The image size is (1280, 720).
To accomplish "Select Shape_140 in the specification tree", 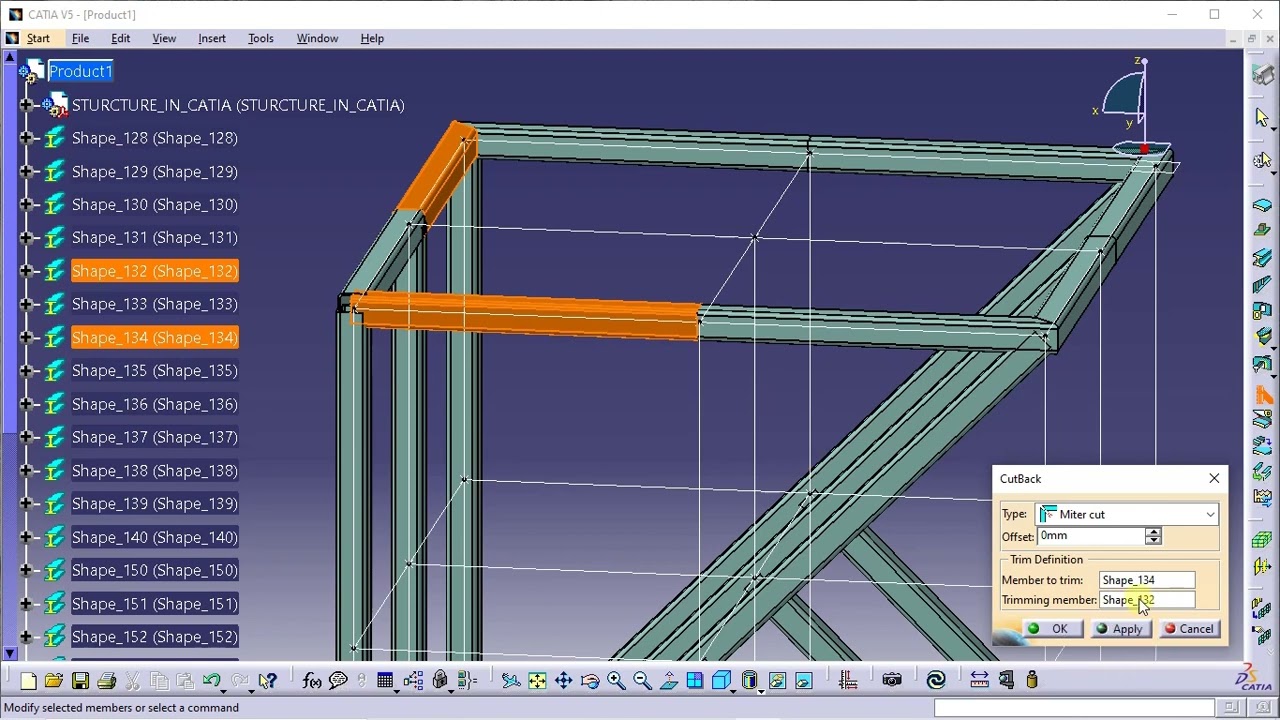I will click(154, 537).
